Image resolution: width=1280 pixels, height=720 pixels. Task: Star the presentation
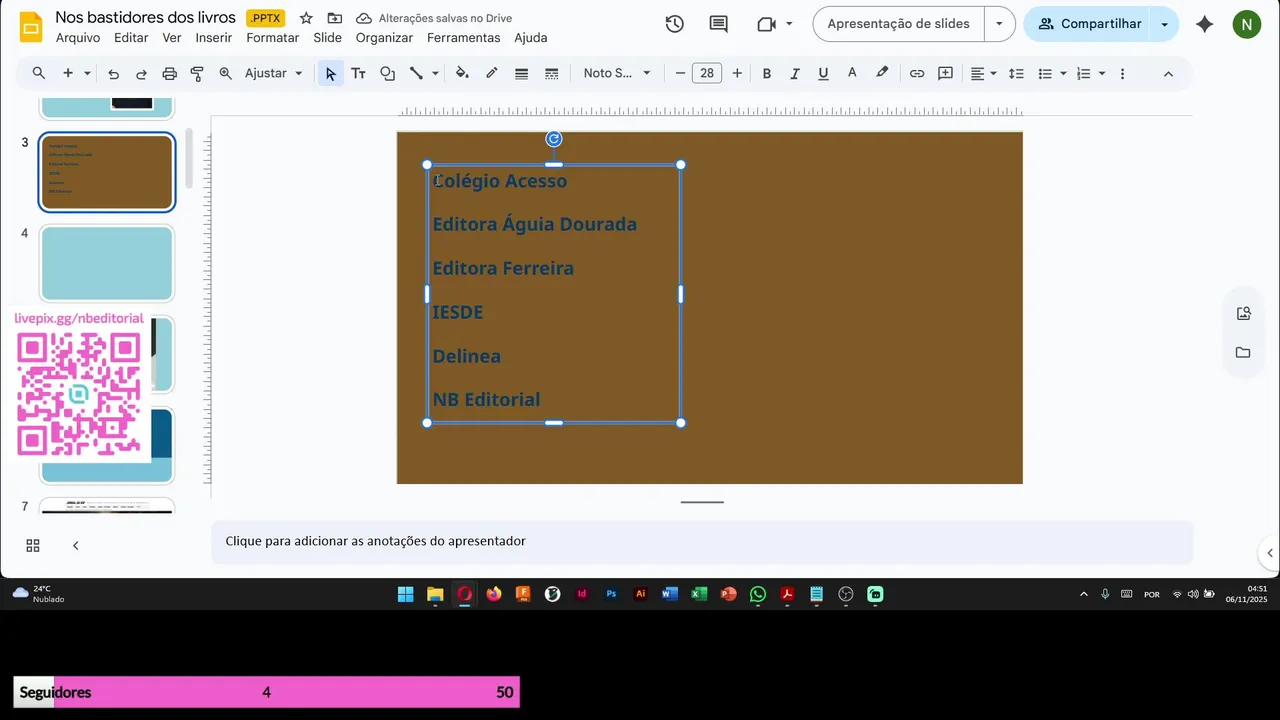click(x=306, y=18)
